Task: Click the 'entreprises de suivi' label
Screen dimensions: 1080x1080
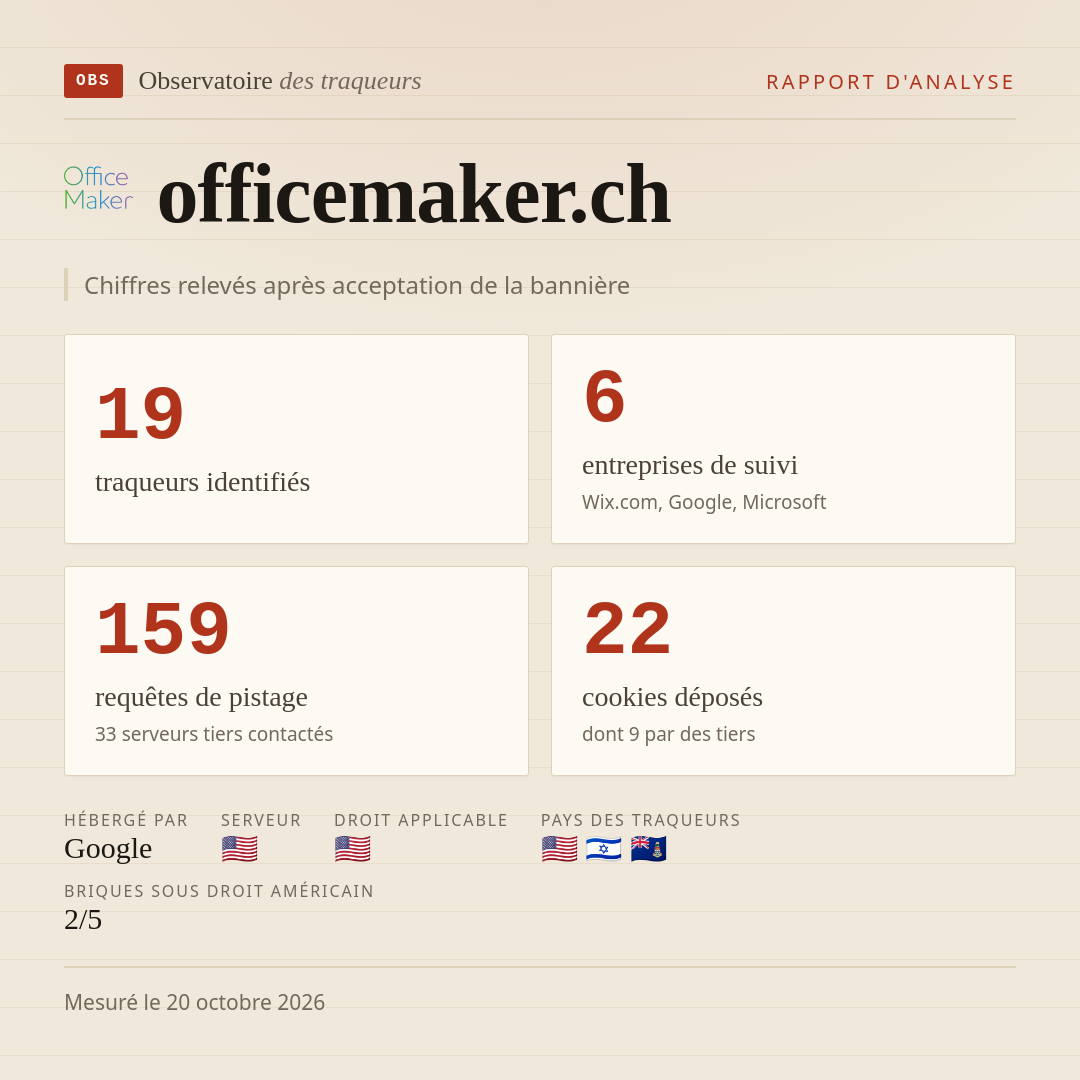Action: (689, 466)
